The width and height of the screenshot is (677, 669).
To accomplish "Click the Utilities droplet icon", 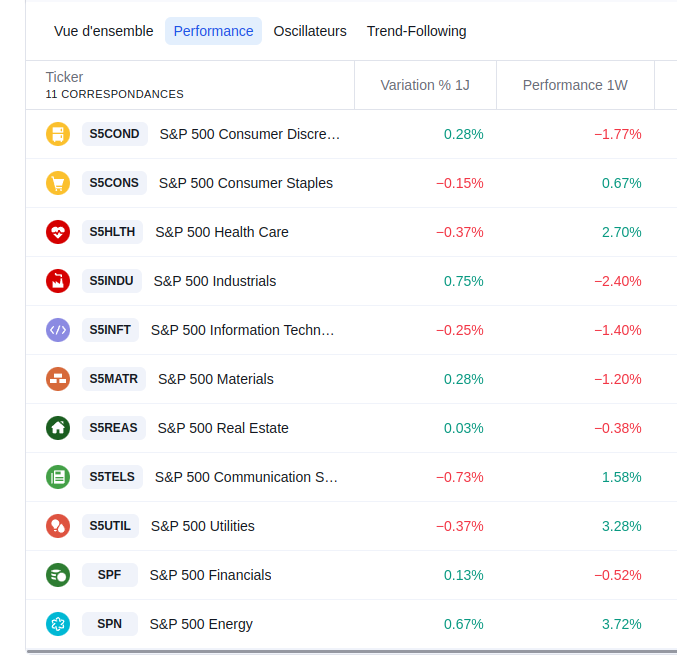I will pos(58,526).
